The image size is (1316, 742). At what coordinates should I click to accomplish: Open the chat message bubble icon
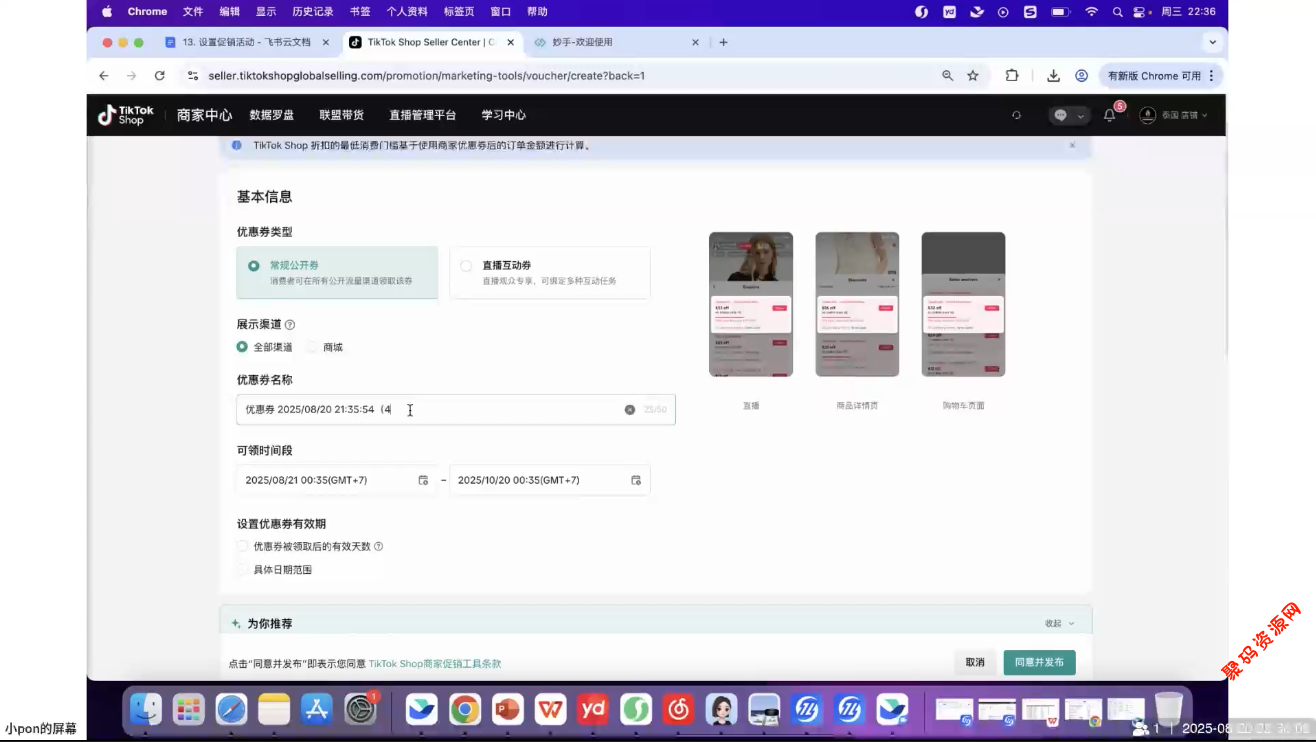(1061, 115)
